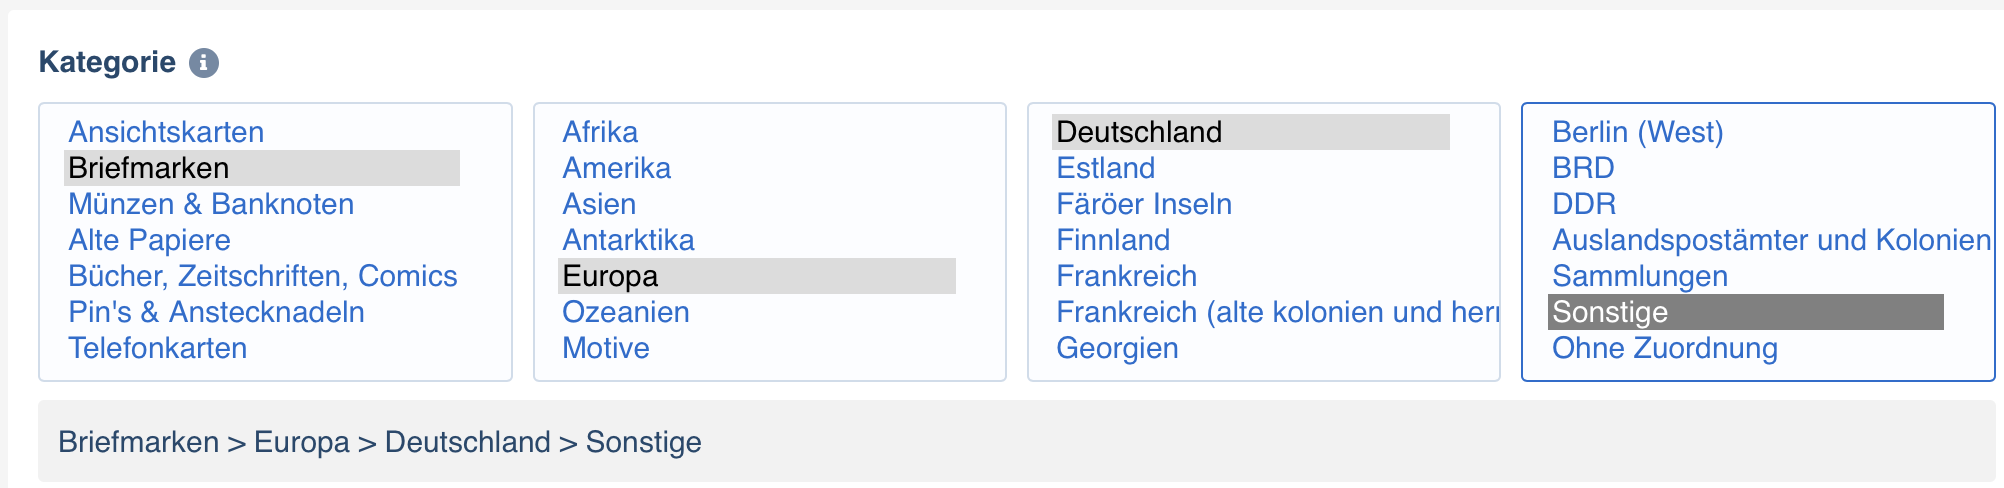Choose Antarktika region

pos(628,240)
